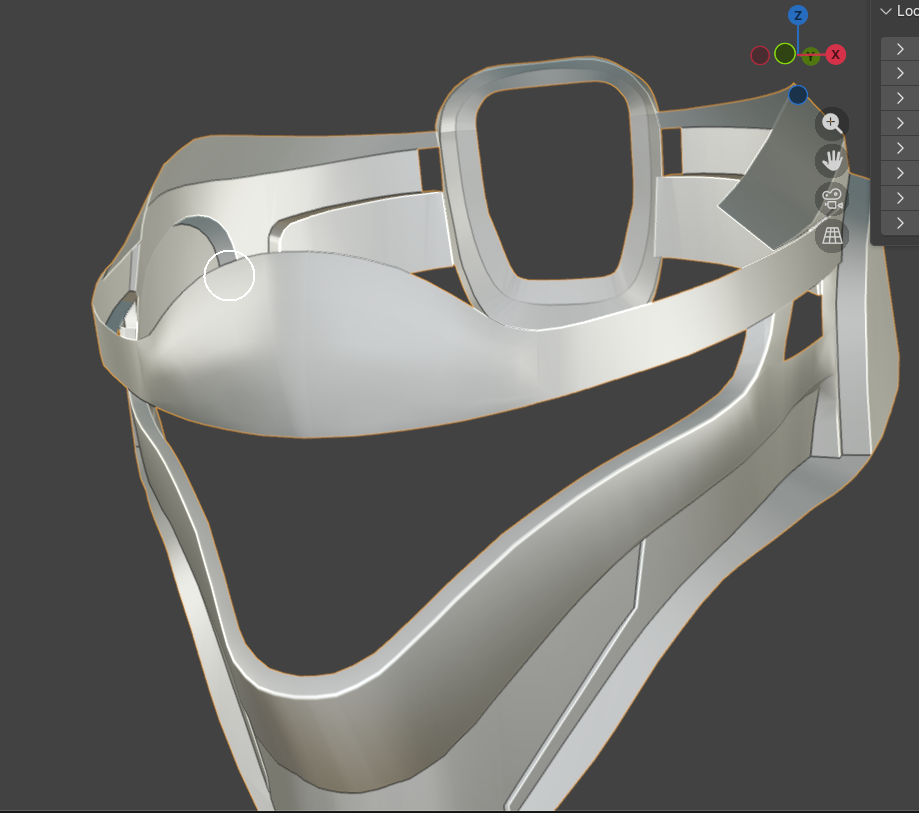Click the dark red negative X axis dot
Viewport: 919px width, 813px height.
coord(760,56)
